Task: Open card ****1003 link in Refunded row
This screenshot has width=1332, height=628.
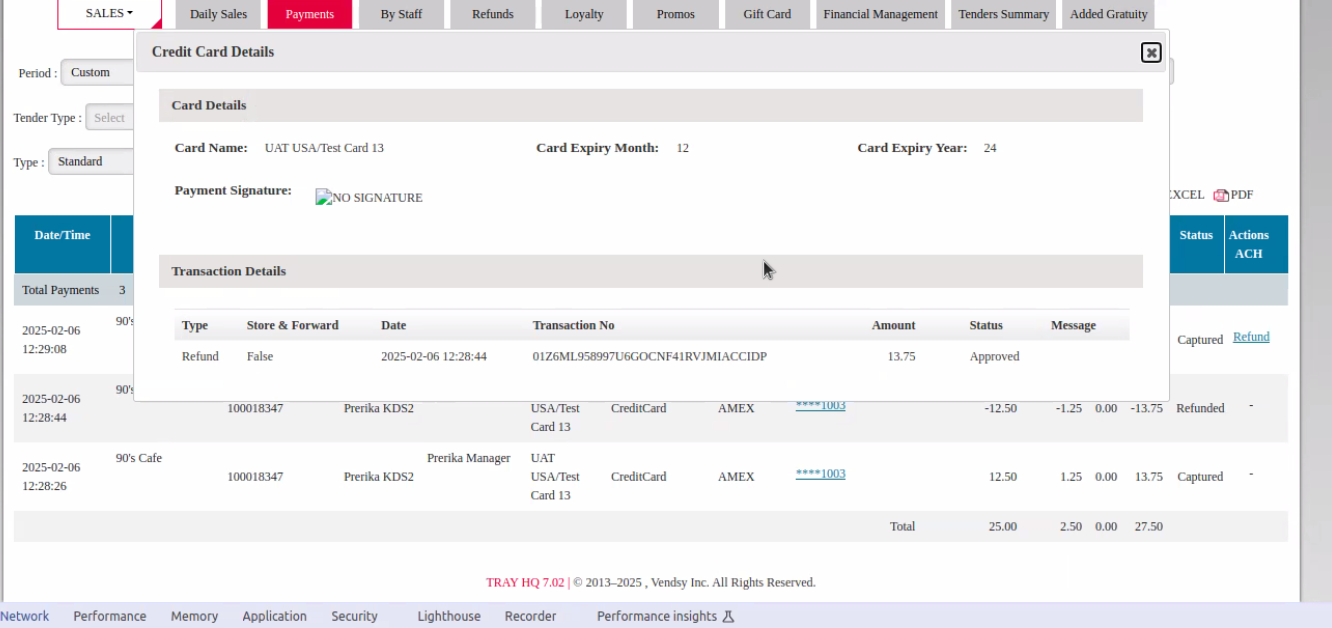Action: (x=820, y=406)
